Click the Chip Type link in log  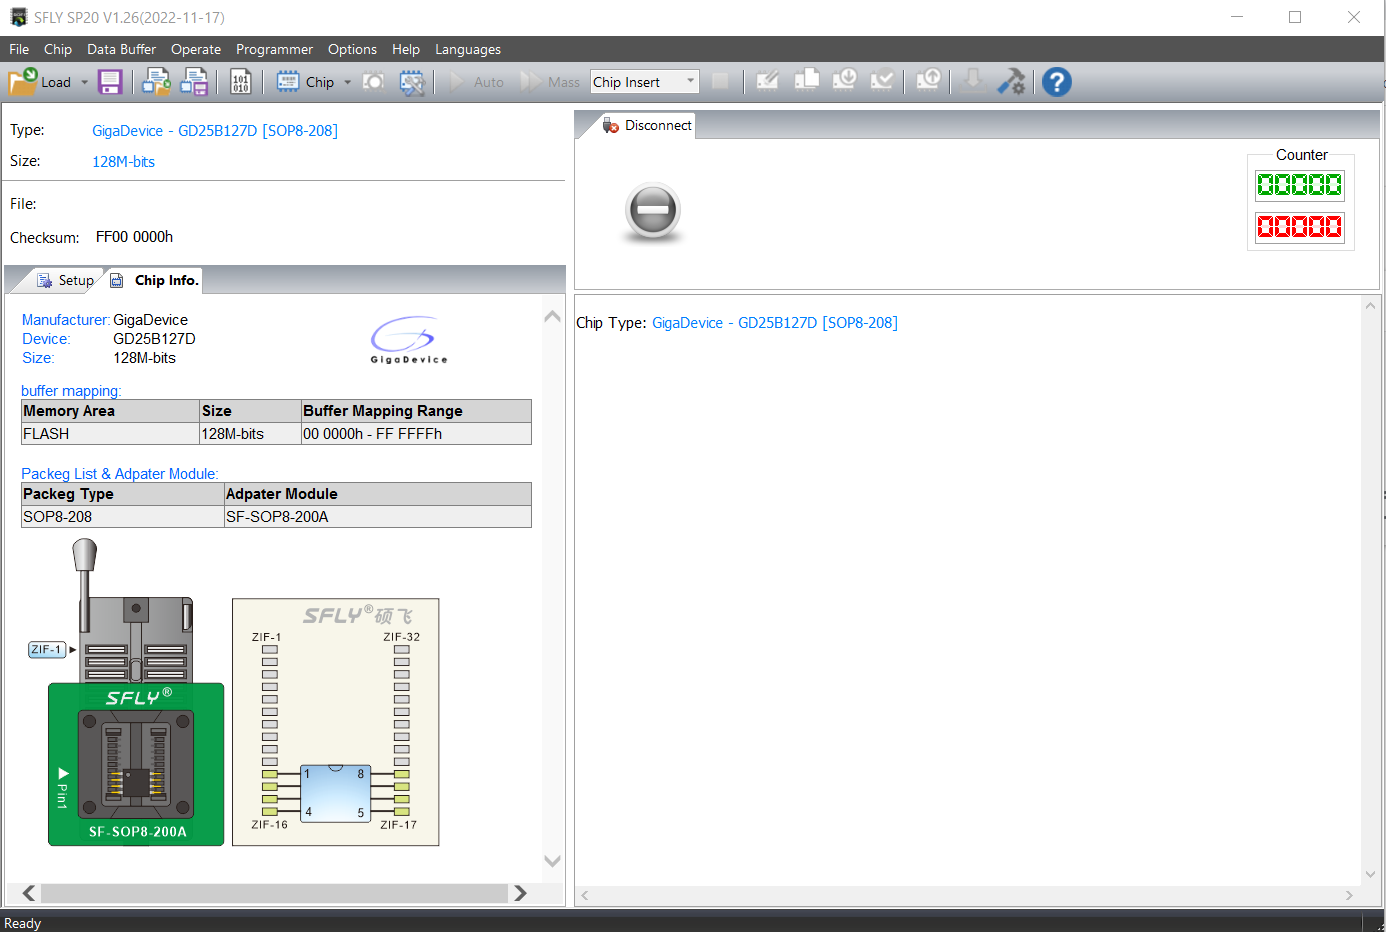[x=775, y=322]
